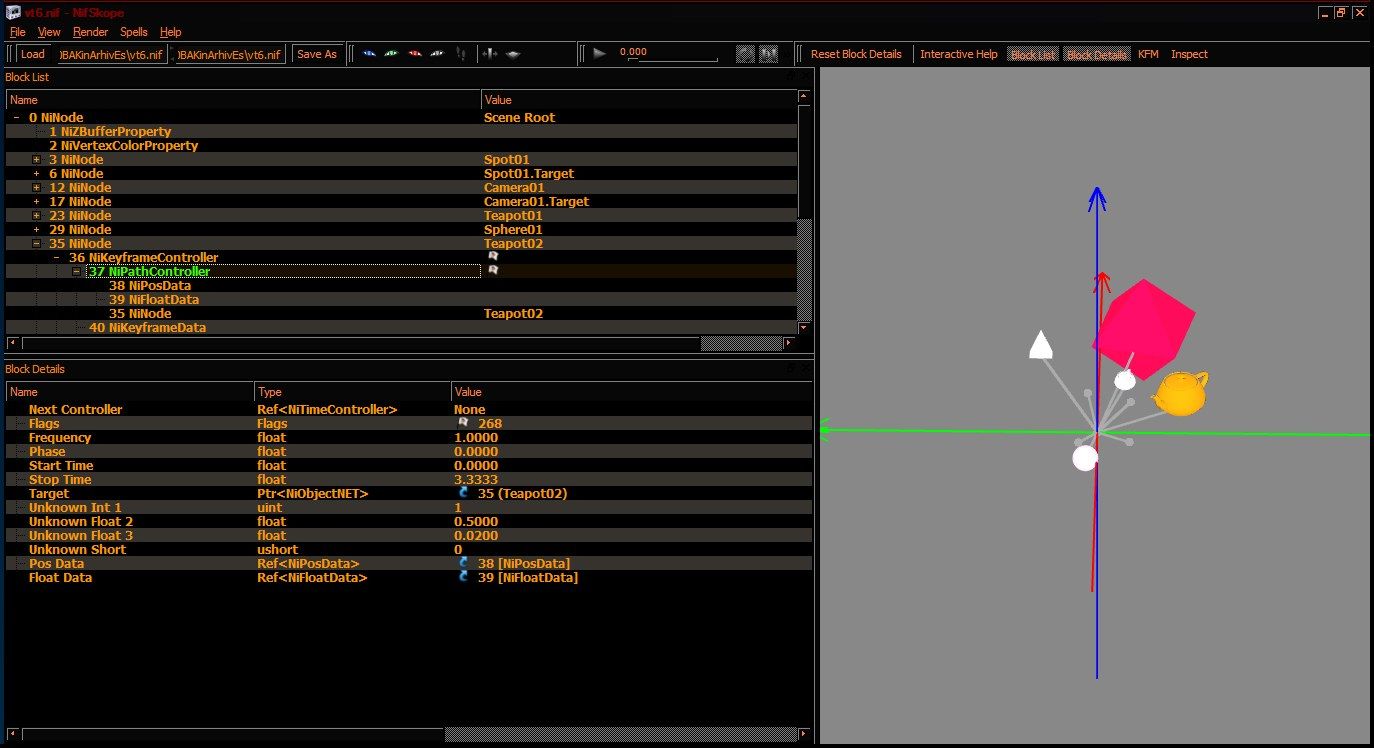Click the Unknown Float 2 value 0.5000

pyautogui.click(x=476, y=521)
